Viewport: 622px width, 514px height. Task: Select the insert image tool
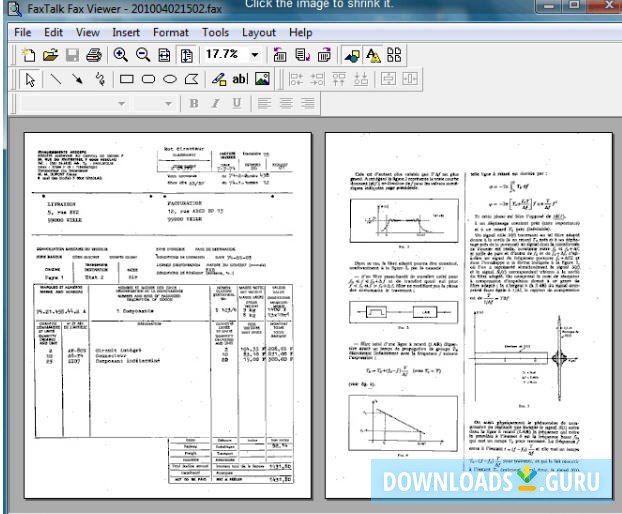(263, 79)
